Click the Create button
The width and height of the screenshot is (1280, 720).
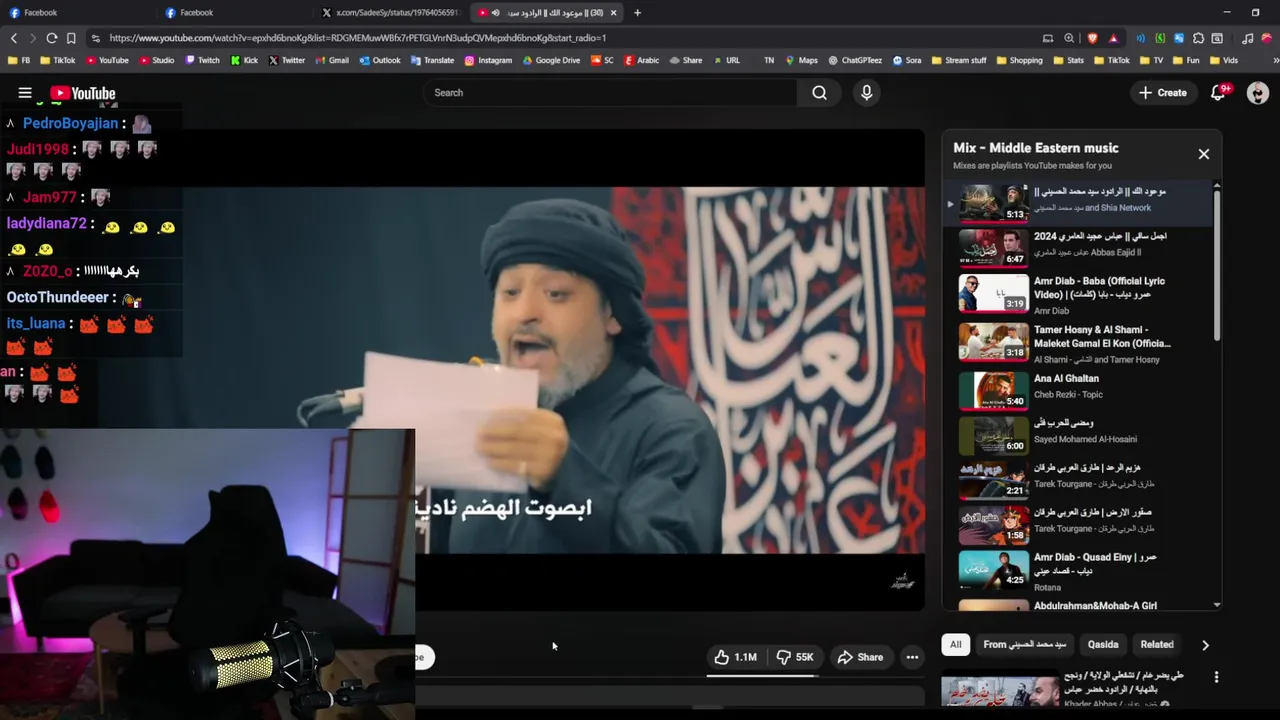(x=1162, y=93)
